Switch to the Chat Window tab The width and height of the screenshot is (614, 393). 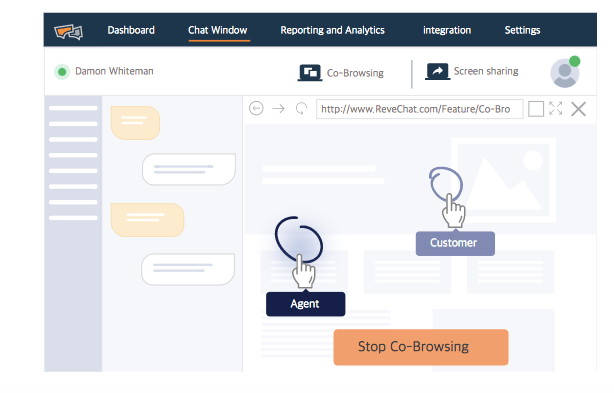218,30
